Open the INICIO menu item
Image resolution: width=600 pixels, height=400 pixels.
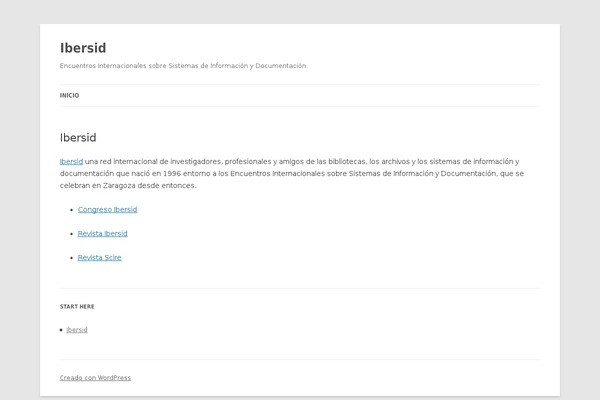(69, 95)
